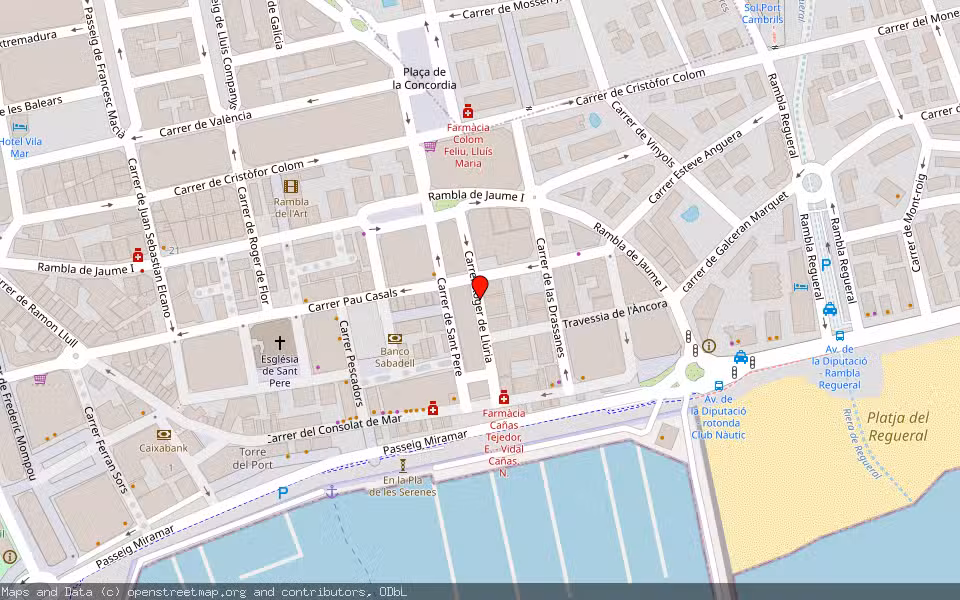
Task: Click the Carrer Ferran Sors label
Action: (106, 449)
